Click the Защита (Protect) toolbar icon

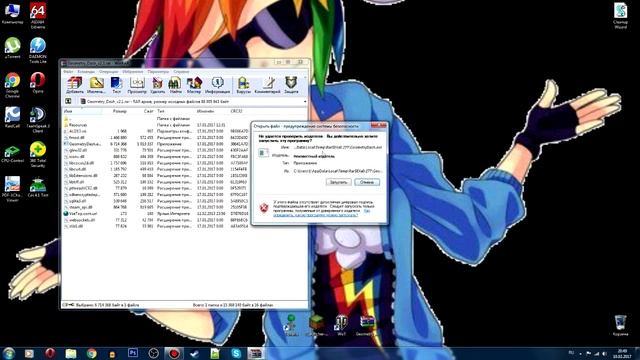coord(291,85)
